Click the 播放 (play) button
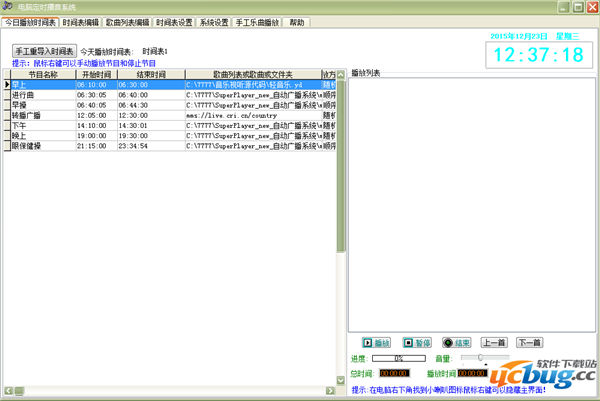The height and width of the screenshot is (401, 600). [x=375, y=342]
